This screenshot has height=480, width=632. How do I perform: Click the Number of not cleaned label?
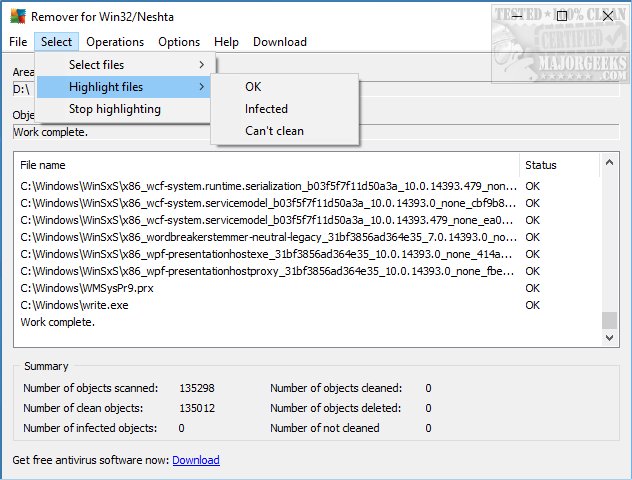click(x=325, y=428)
